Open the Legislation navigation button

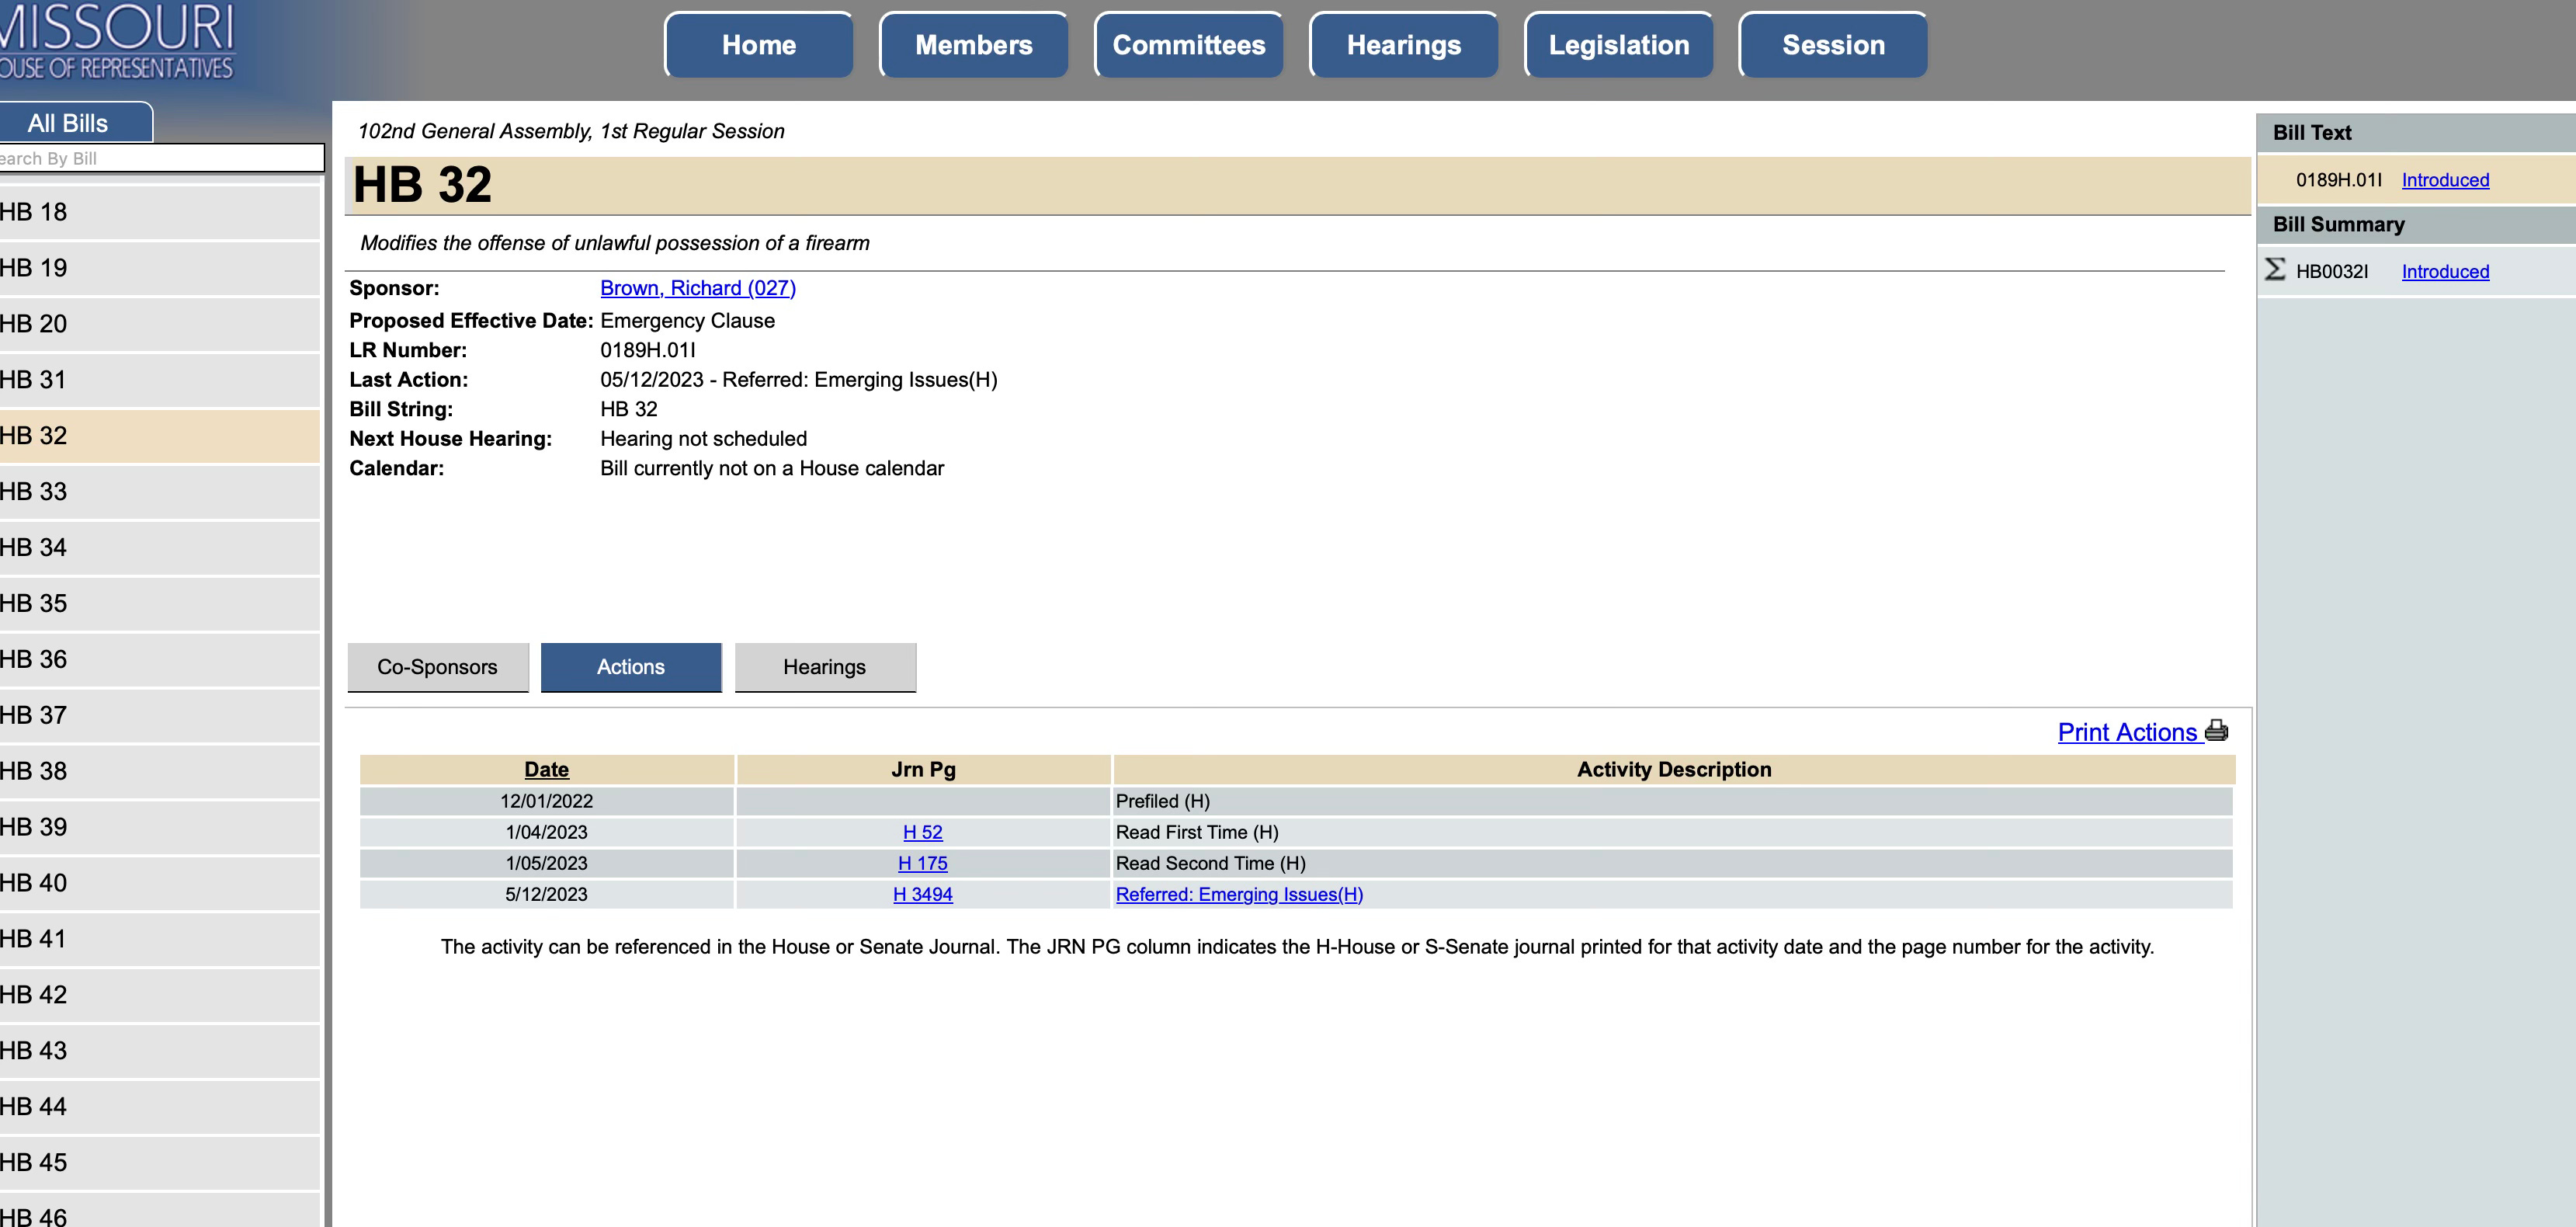pyautogui.click(x=1619, y=45)
